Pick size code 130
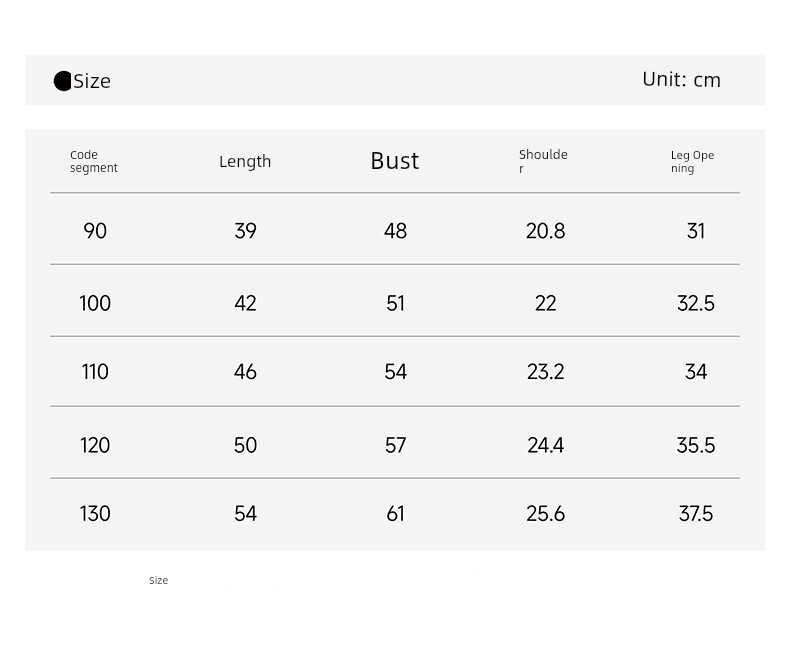The image size is (790, 646). [95, 514]
